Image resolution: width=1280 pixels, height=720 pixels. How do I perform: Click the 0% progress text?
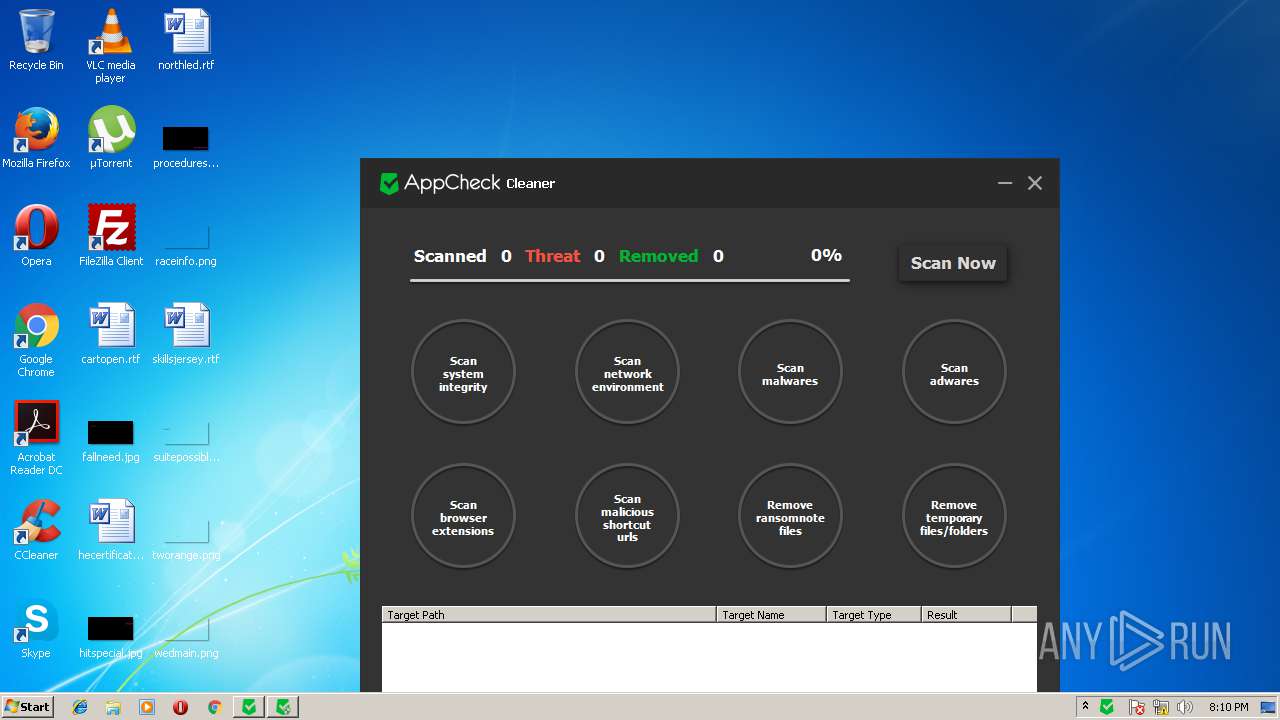click(826, 255)
